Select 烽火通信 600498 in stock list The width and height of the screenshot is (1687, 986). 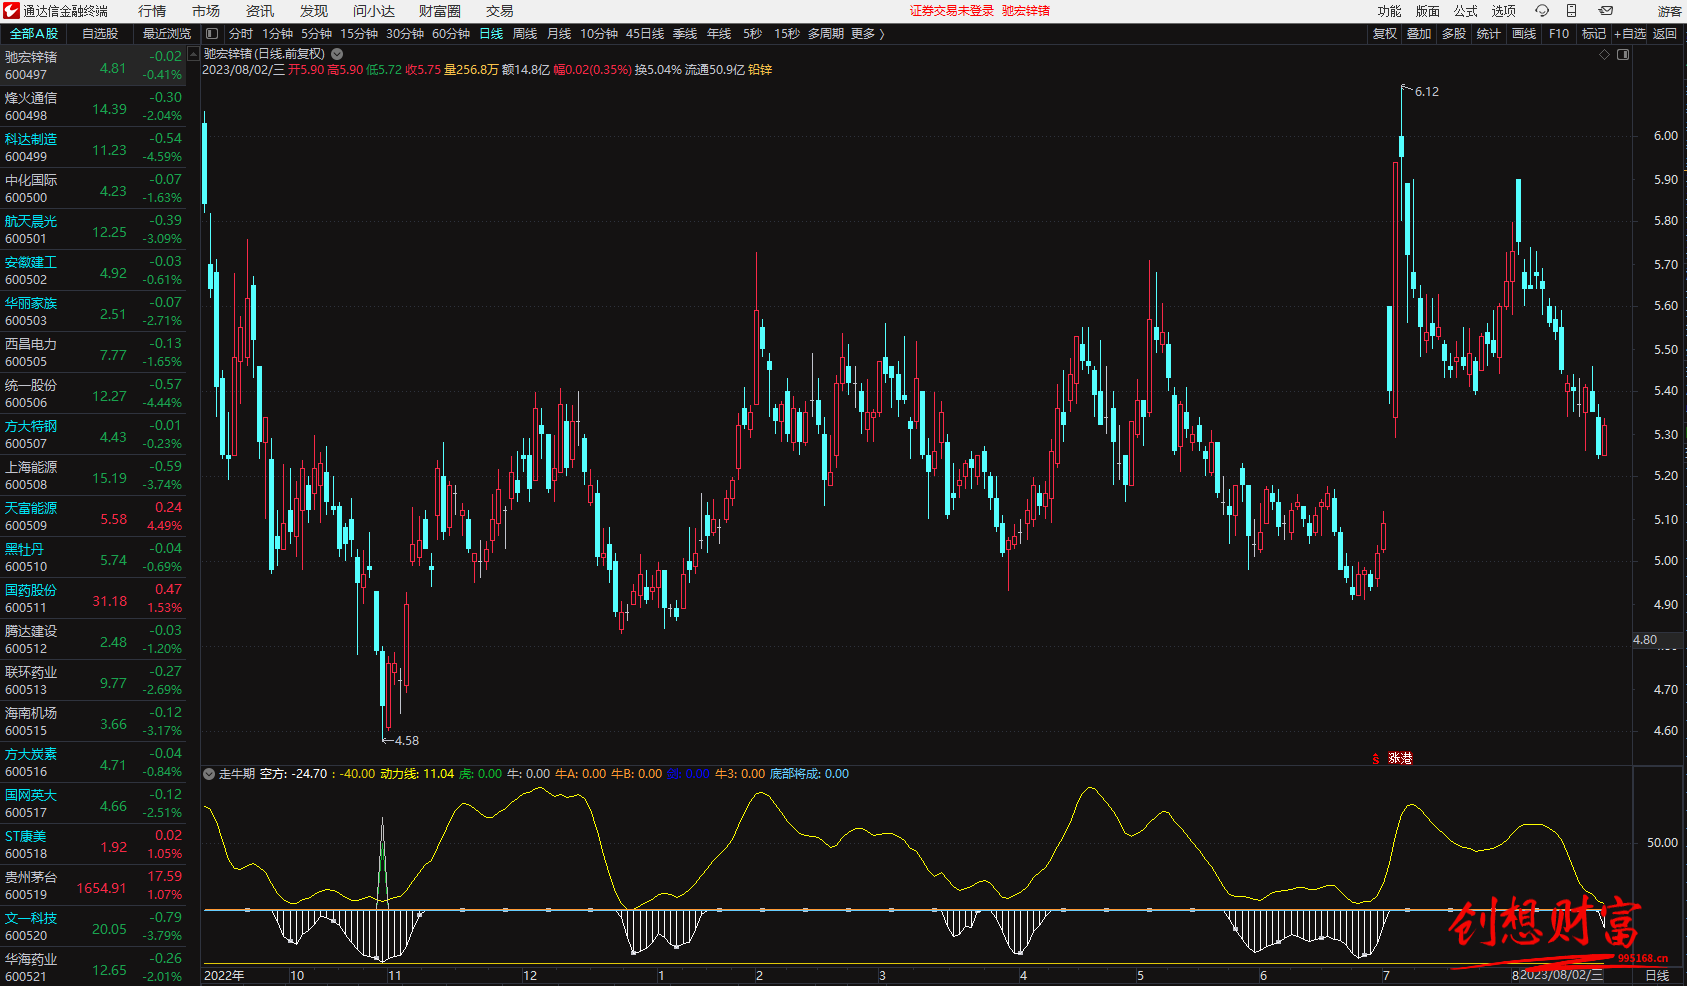[x=93, y=107]
